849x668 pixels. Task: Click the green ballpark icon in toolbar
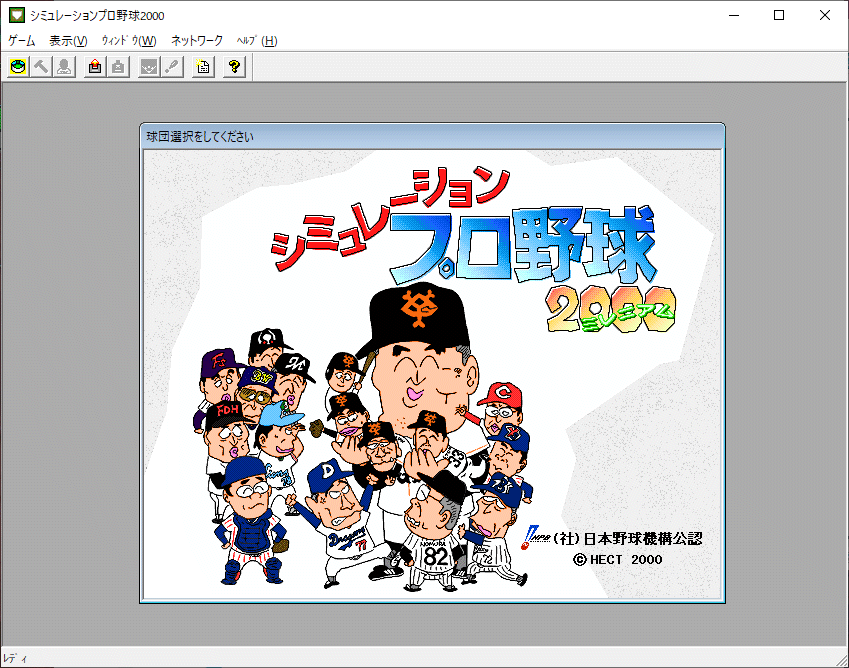coord(18,67)
